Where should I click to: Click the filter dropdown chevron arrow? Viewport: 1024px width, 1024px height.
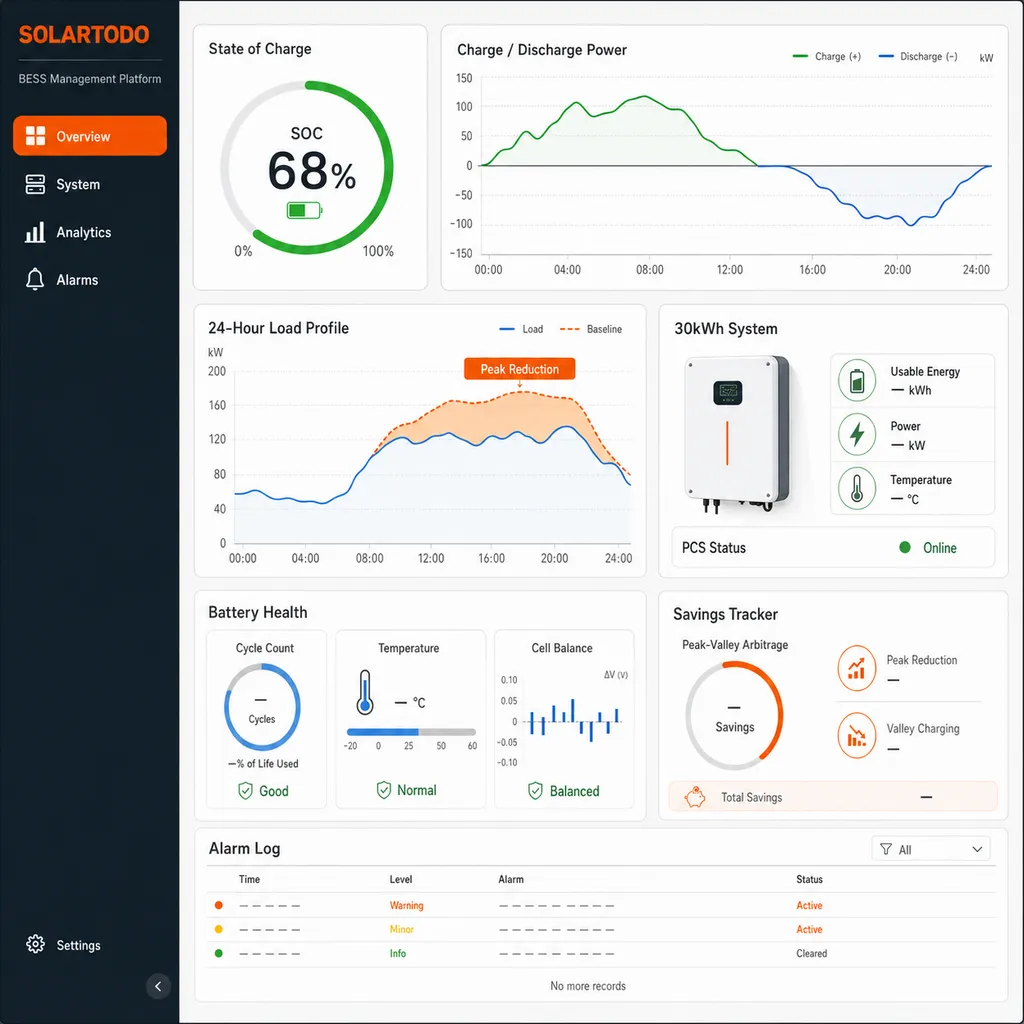point(977,849)
